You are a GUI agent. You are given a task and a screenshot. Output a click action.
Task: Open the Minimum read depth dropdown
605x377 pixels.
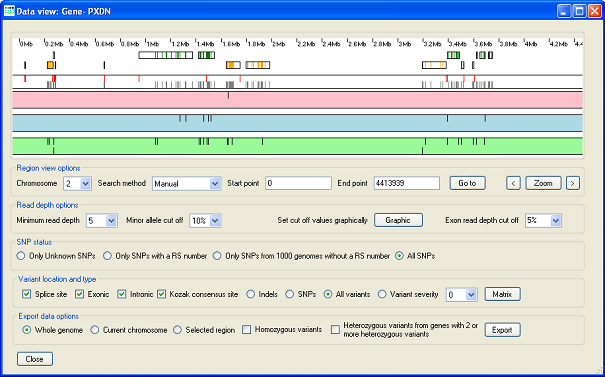[x=112, y=221]
